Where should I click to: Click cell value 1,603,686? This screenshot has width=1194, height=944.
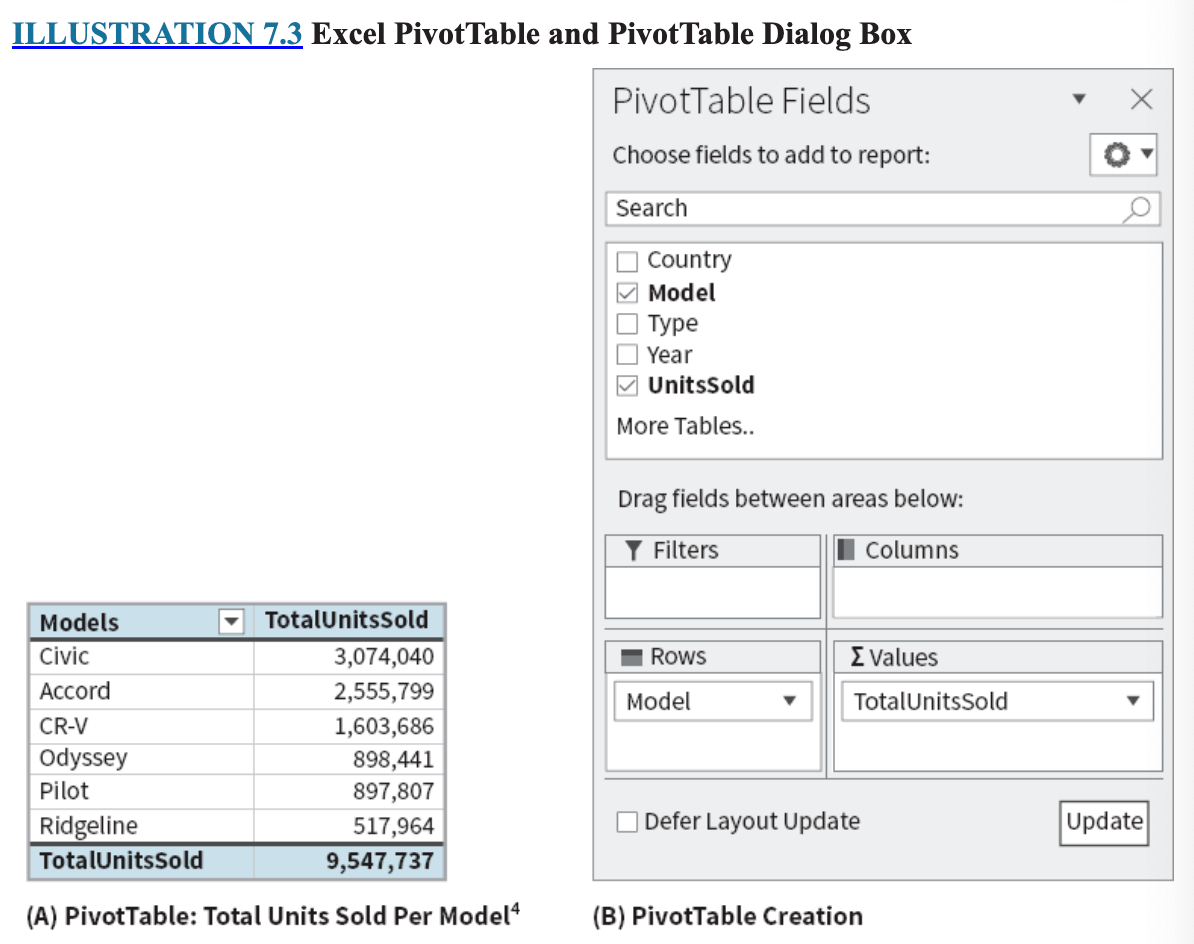(384, 726)
